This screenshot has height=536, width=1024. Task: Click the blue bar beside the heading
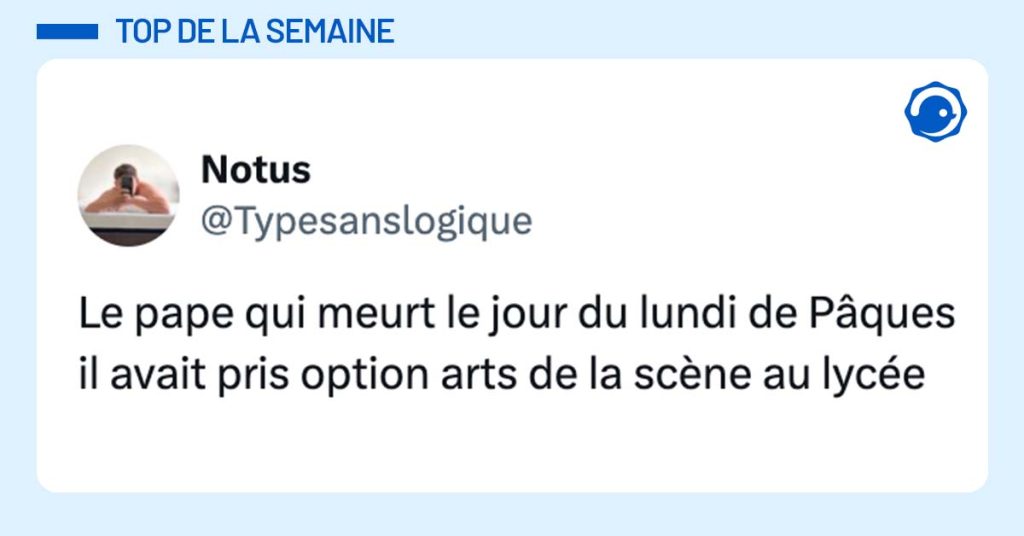pyautogui.click(x=67, y=32)
